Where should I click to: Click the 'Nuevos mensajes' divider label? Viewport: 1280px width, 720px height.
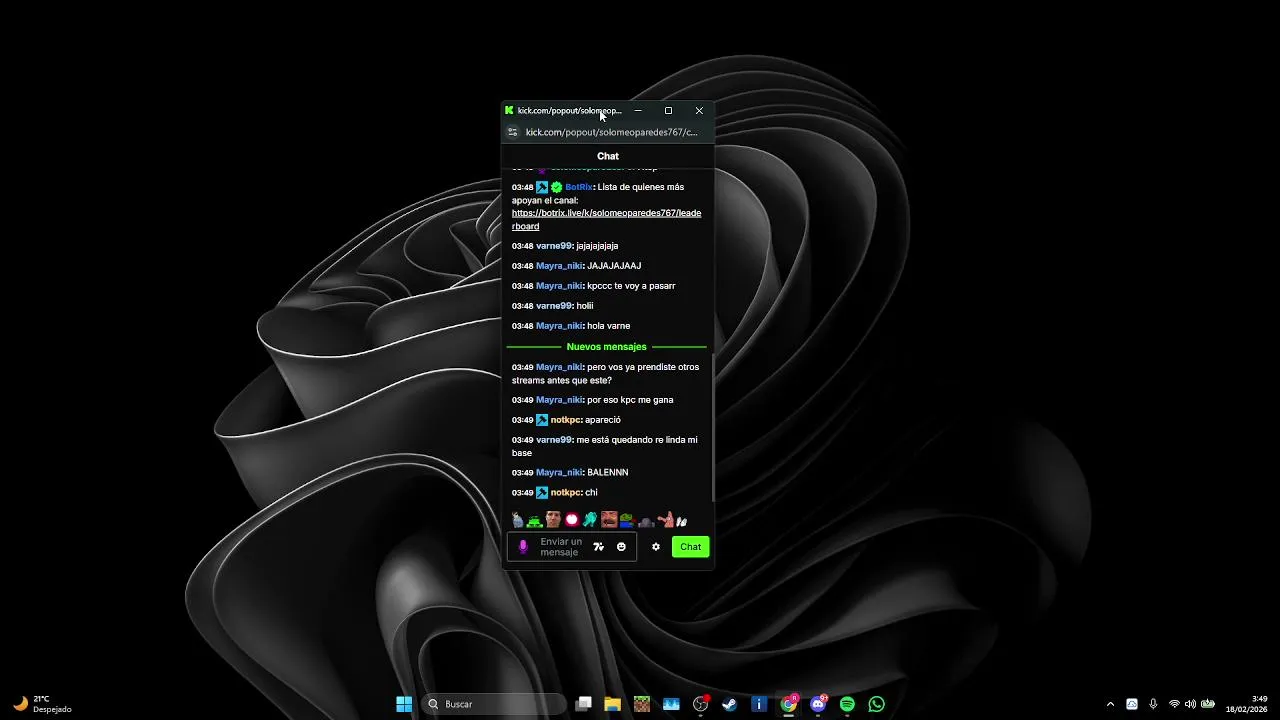coord(607,347)
